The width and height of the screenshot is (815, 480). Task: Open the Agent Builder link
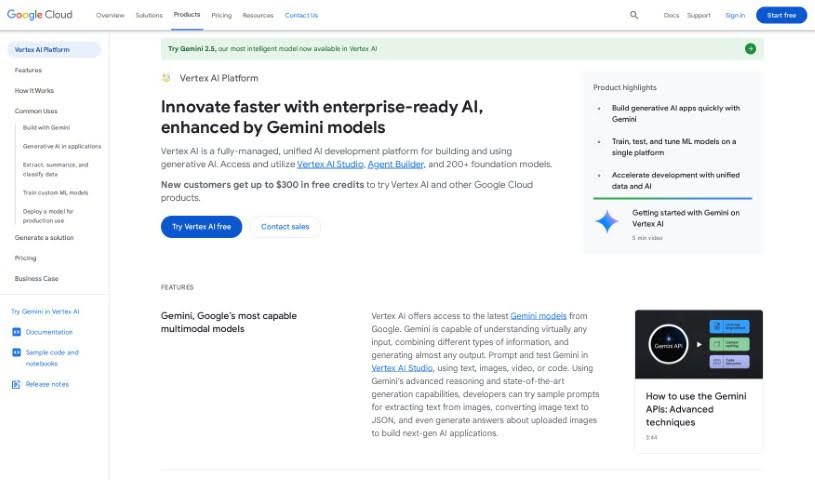(x=396, y=164)
